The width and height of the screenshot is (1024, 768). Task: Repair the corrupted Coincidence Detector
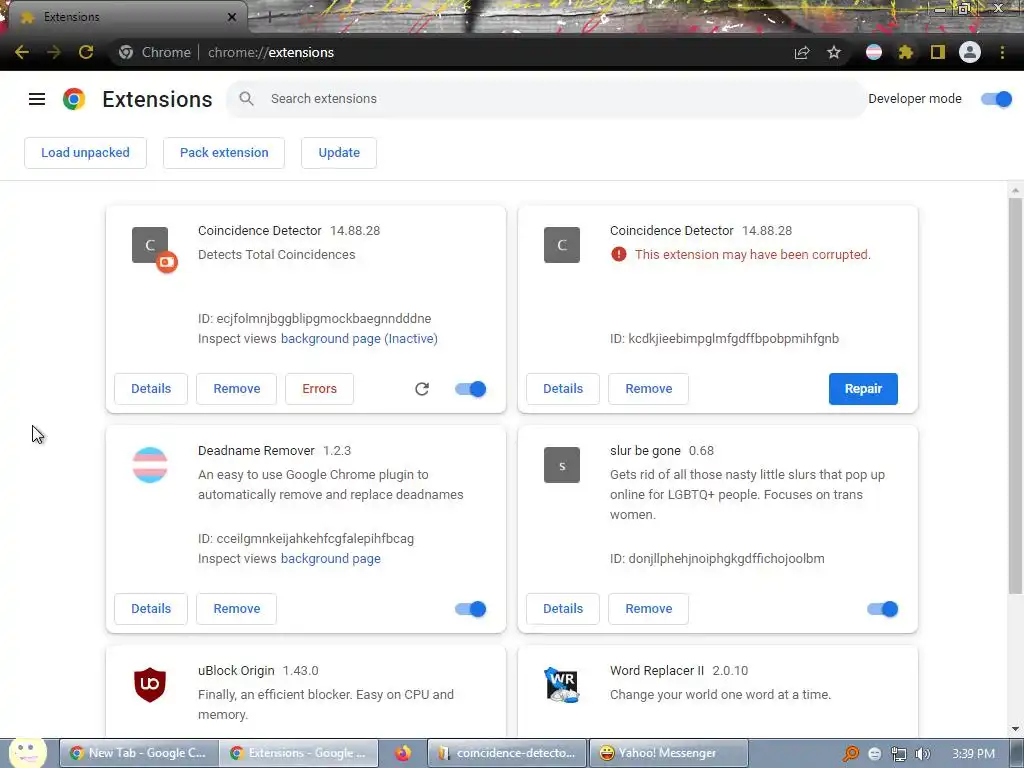pyautogui.click(x=863, y=389)
